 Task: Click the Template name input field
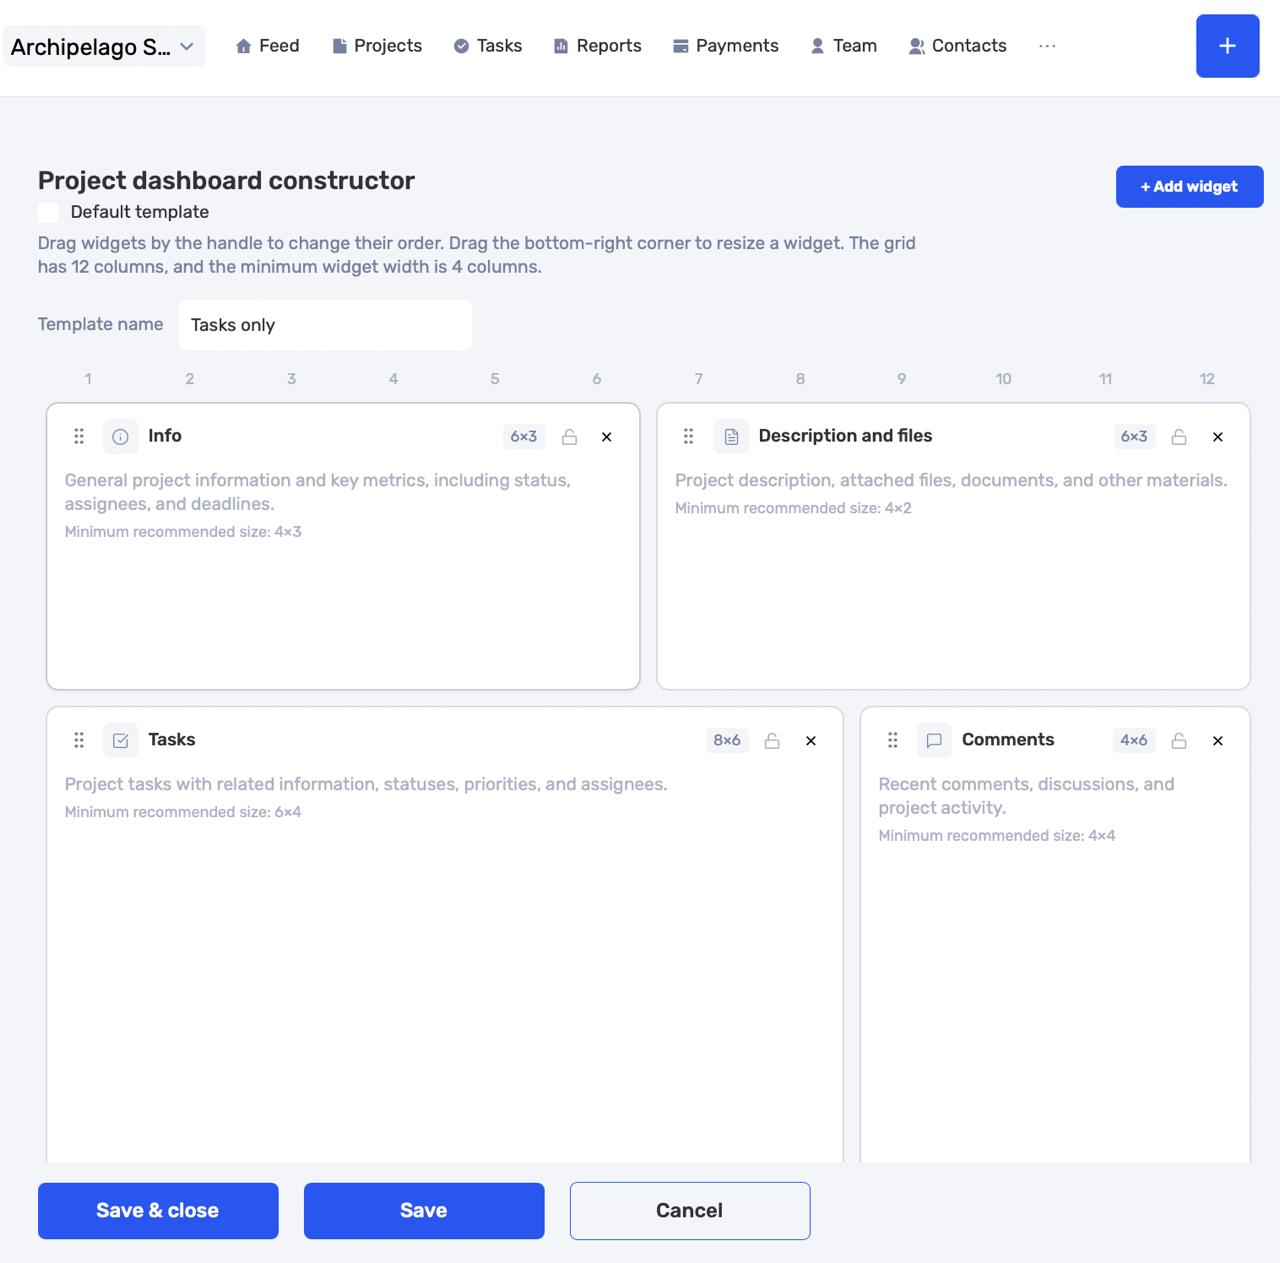[325, 325]
